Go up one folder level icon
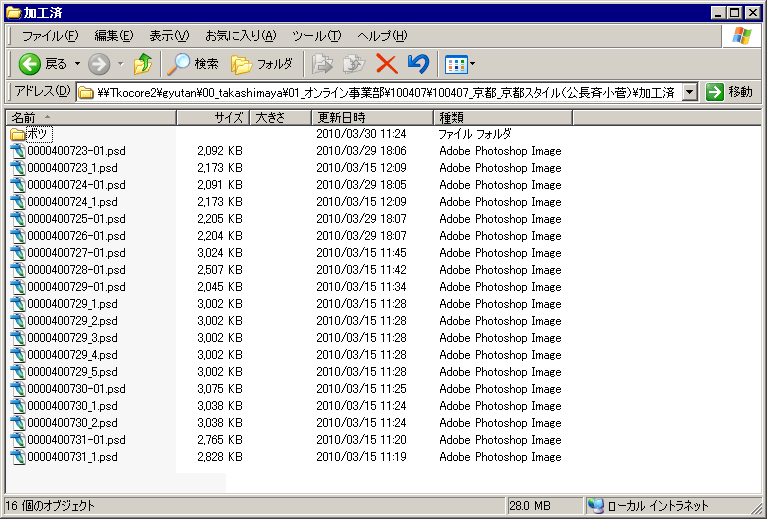This screenshot has height=519, width=767. pyautogui.click(x=143, y=64)
